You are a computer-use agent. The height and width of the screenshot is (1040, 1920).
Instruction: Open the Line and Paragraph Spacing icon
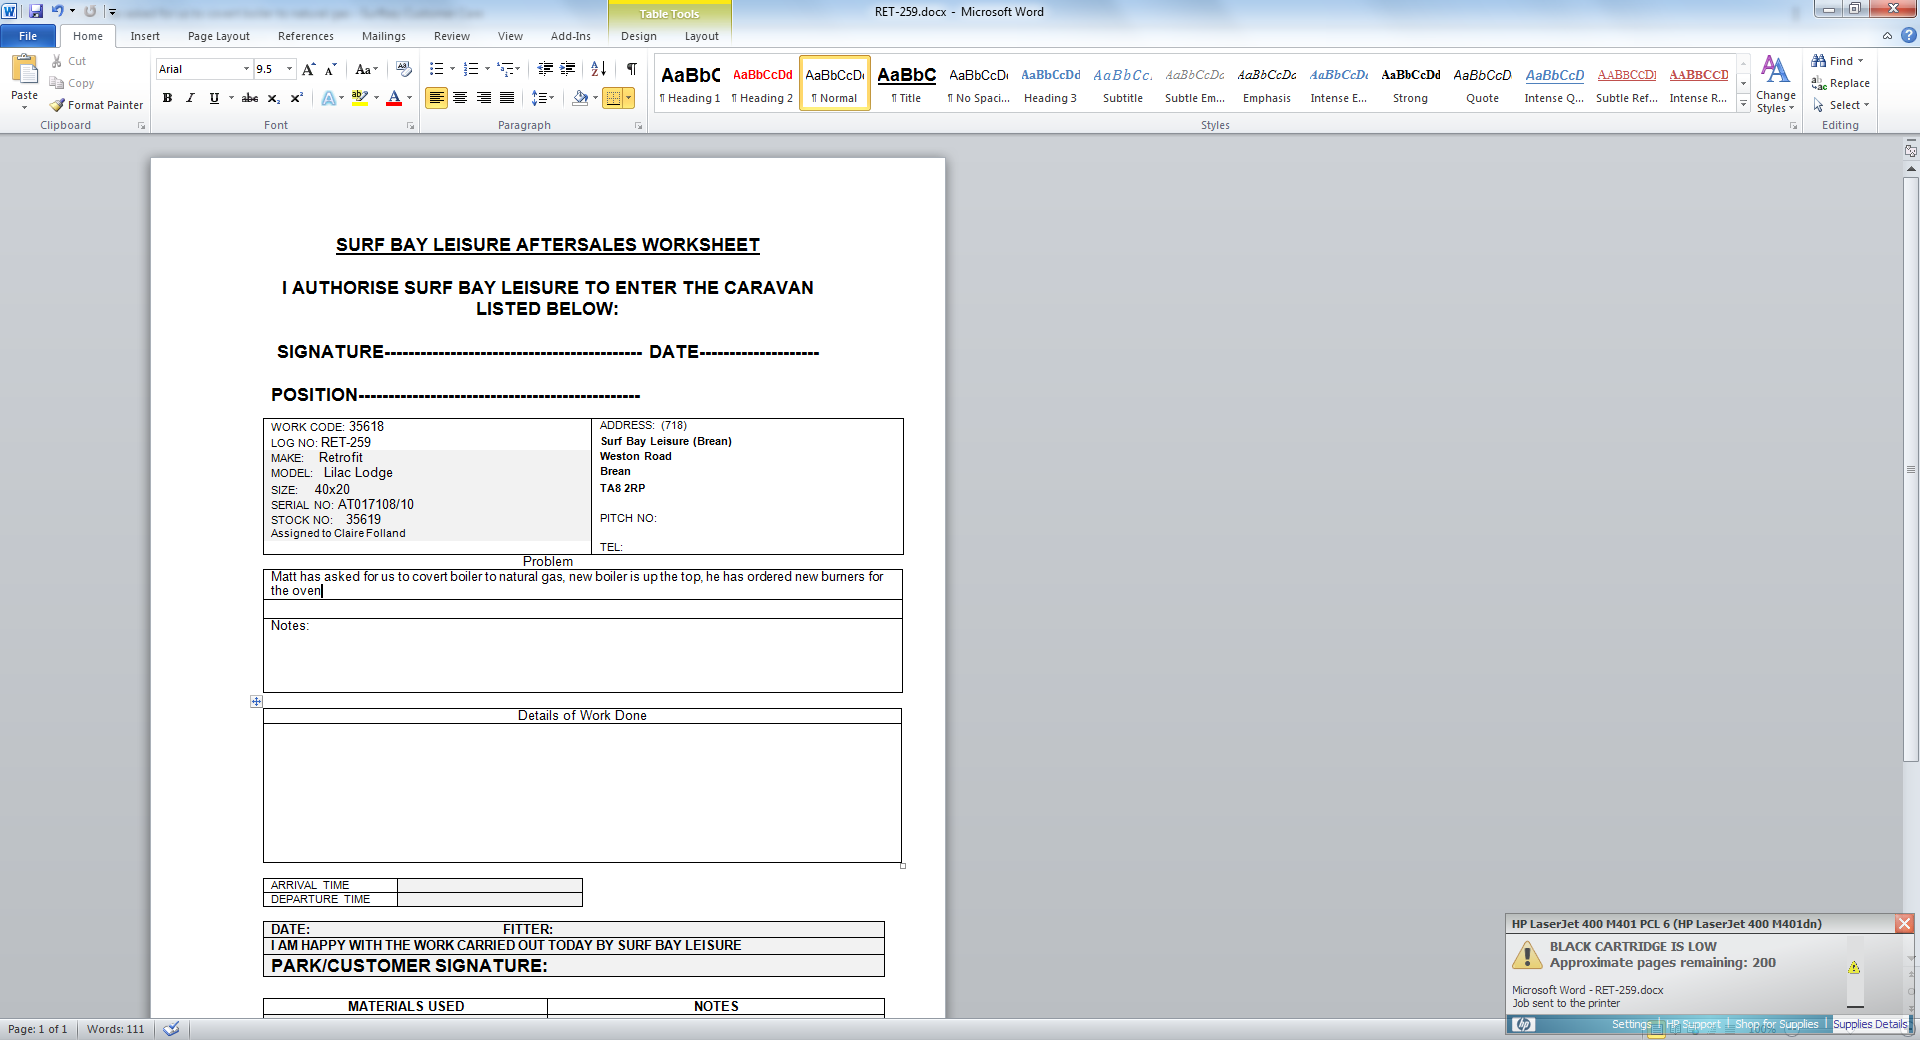pos(539,98)
